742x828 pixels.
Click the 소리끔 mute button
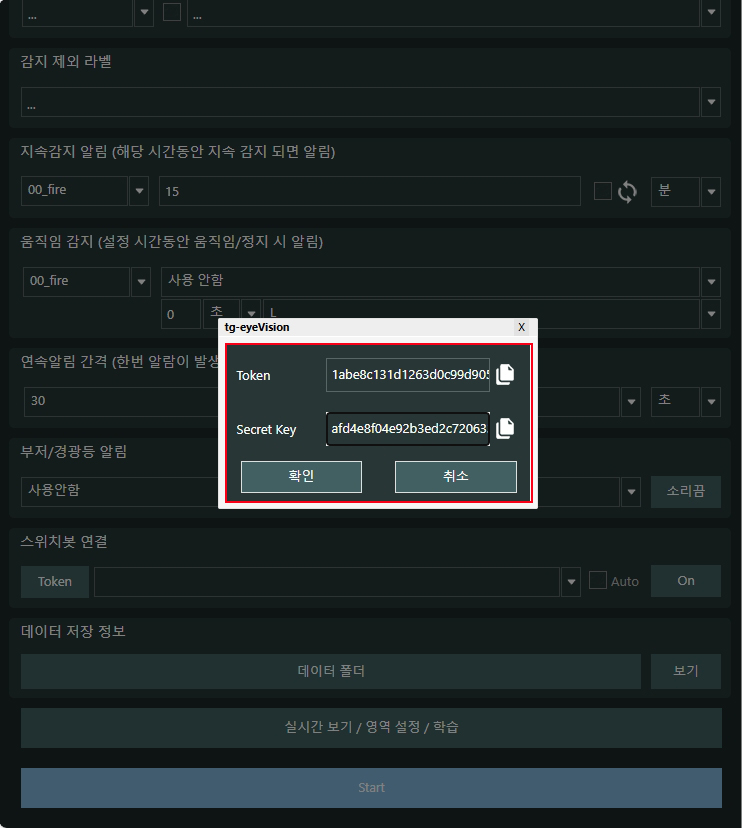[685, 491]
